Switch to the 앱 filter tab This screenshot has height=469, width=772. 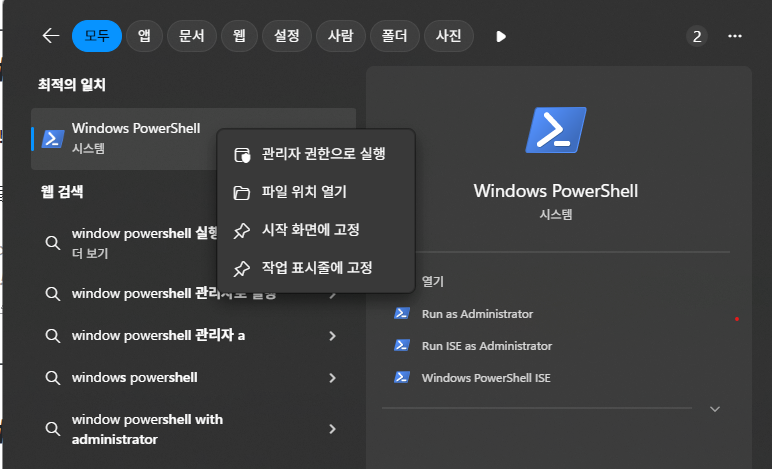[144, 36]
